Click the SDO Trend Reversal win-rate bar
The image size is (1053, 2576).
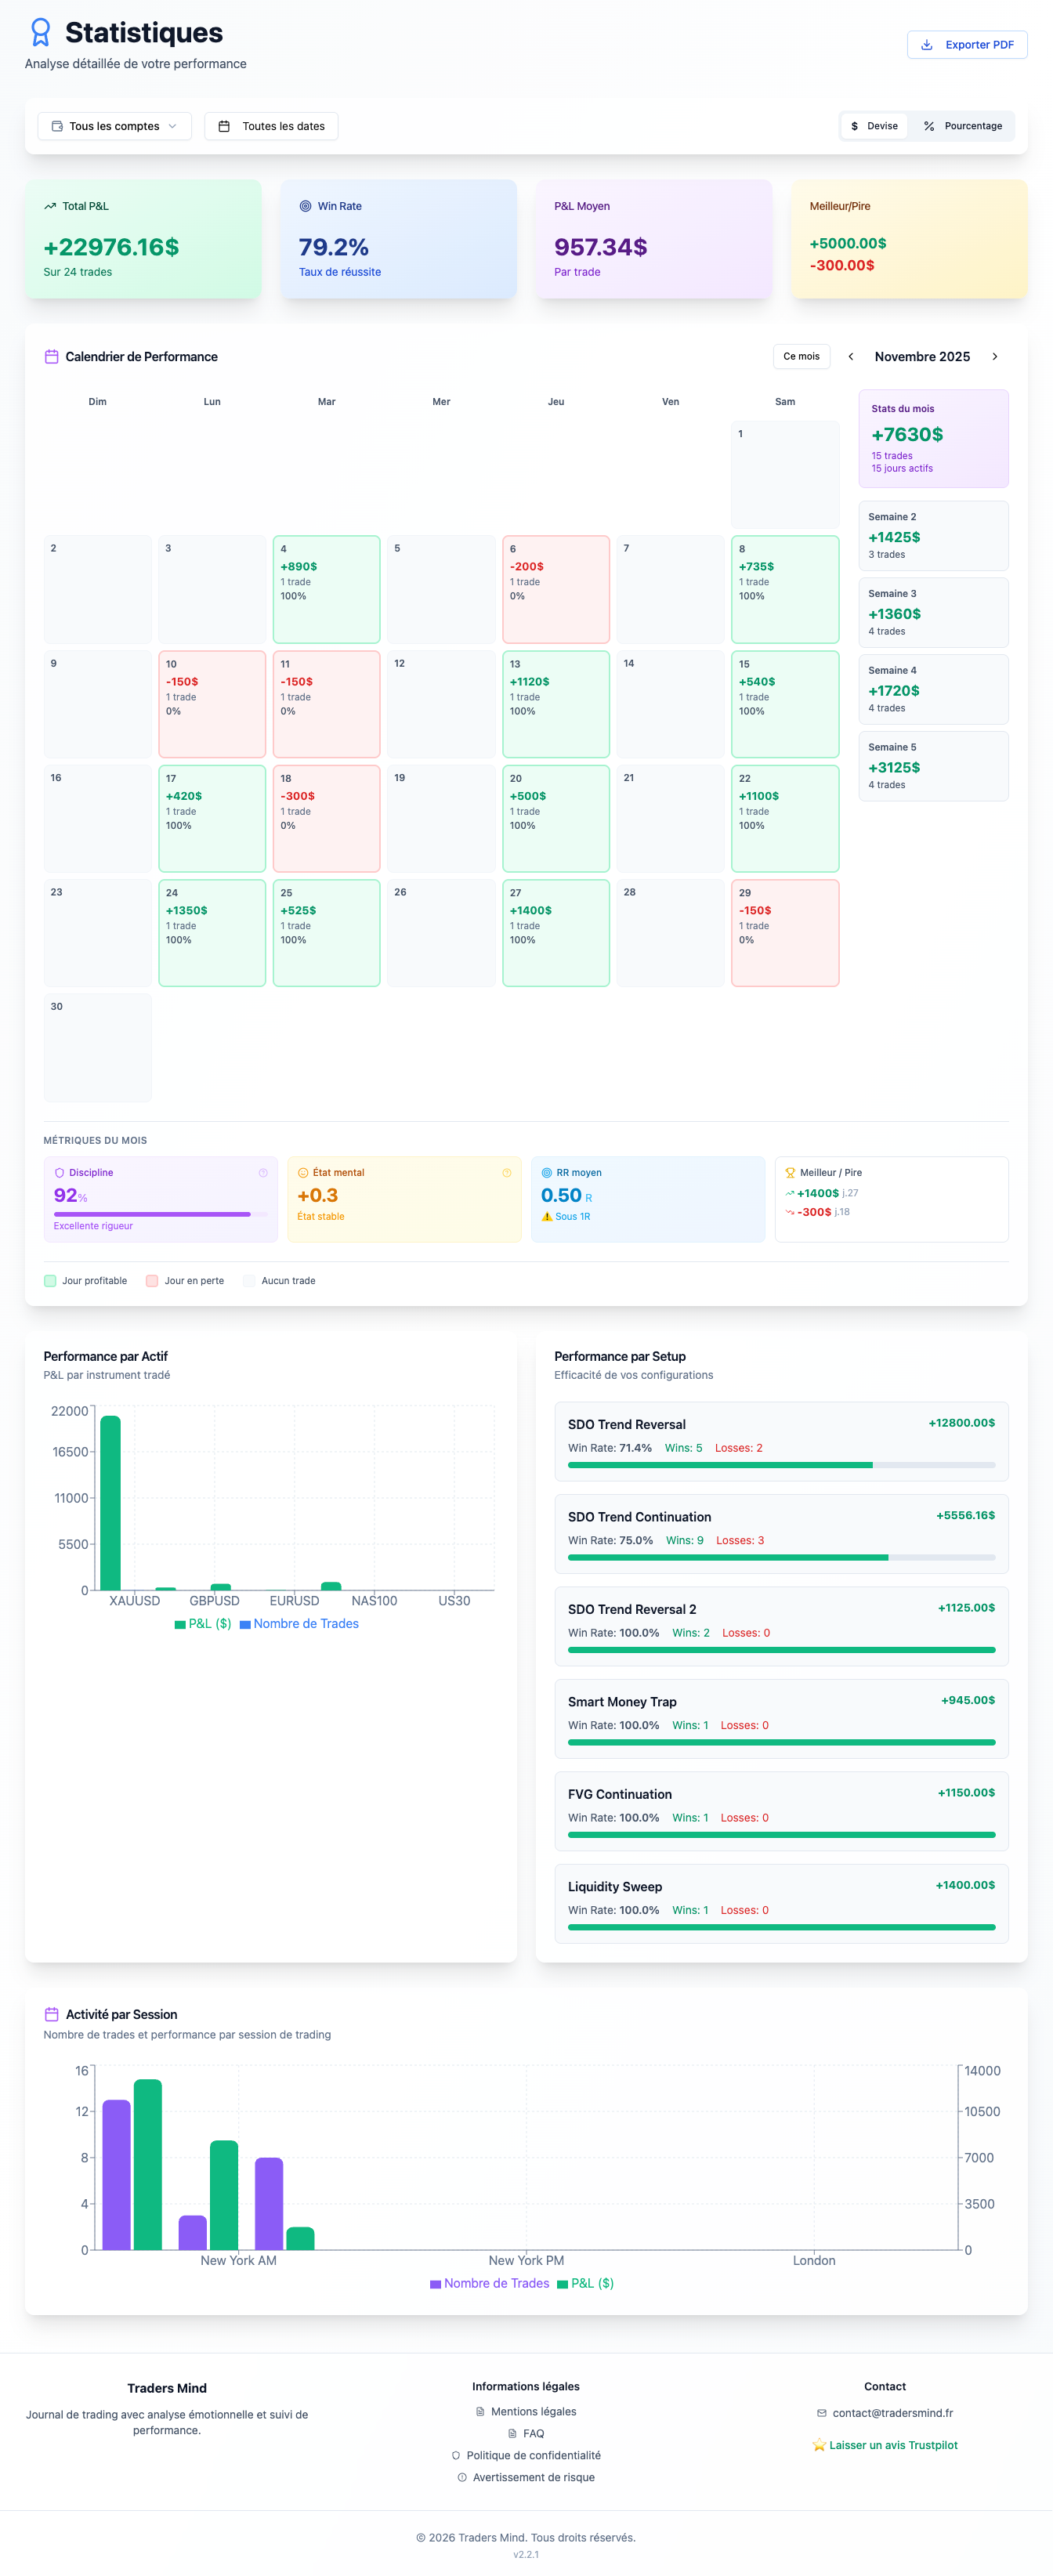[781, 1464]
